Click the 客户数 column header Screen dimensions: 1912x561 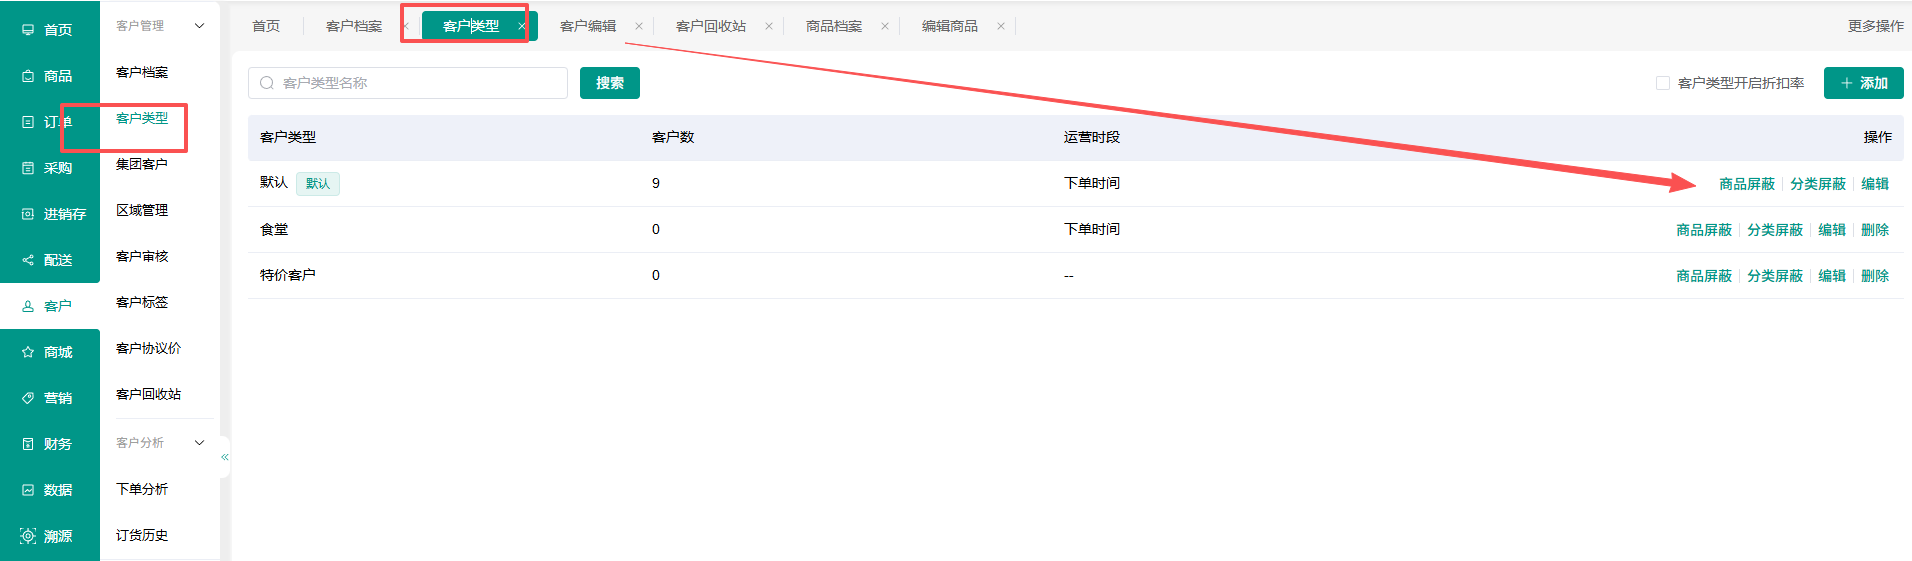(673, 137)
